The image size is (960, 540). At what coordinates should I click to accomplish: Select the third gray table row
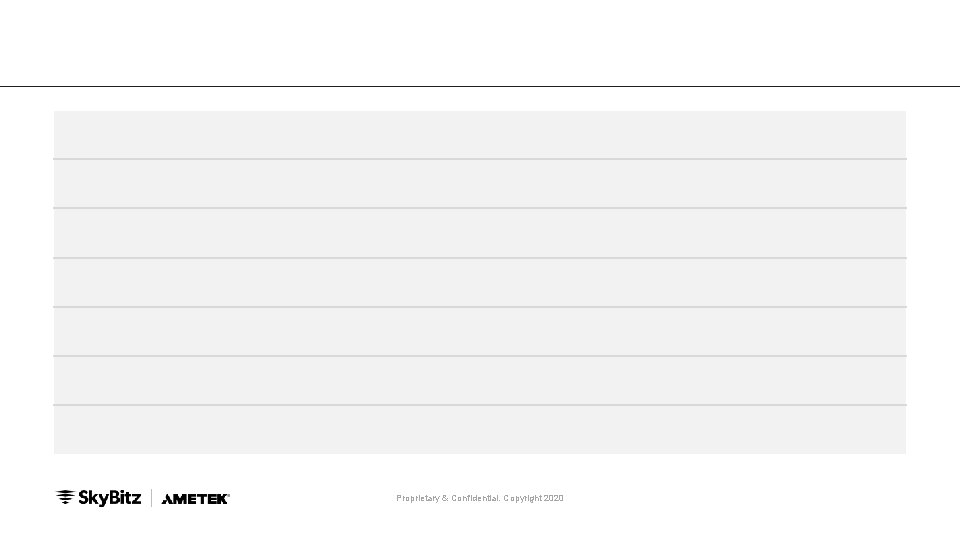pos(480,233)
